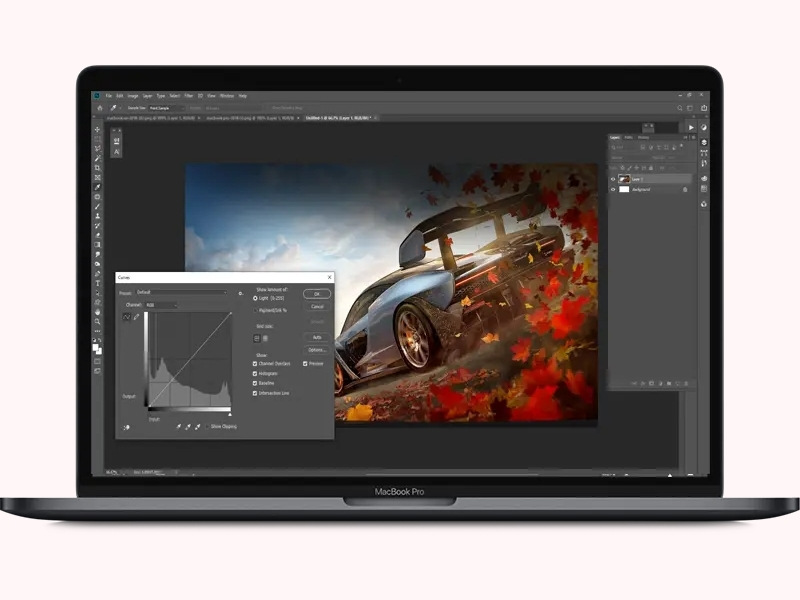
Task: Select the Clone Stamp tool
Action: point(97,216)
